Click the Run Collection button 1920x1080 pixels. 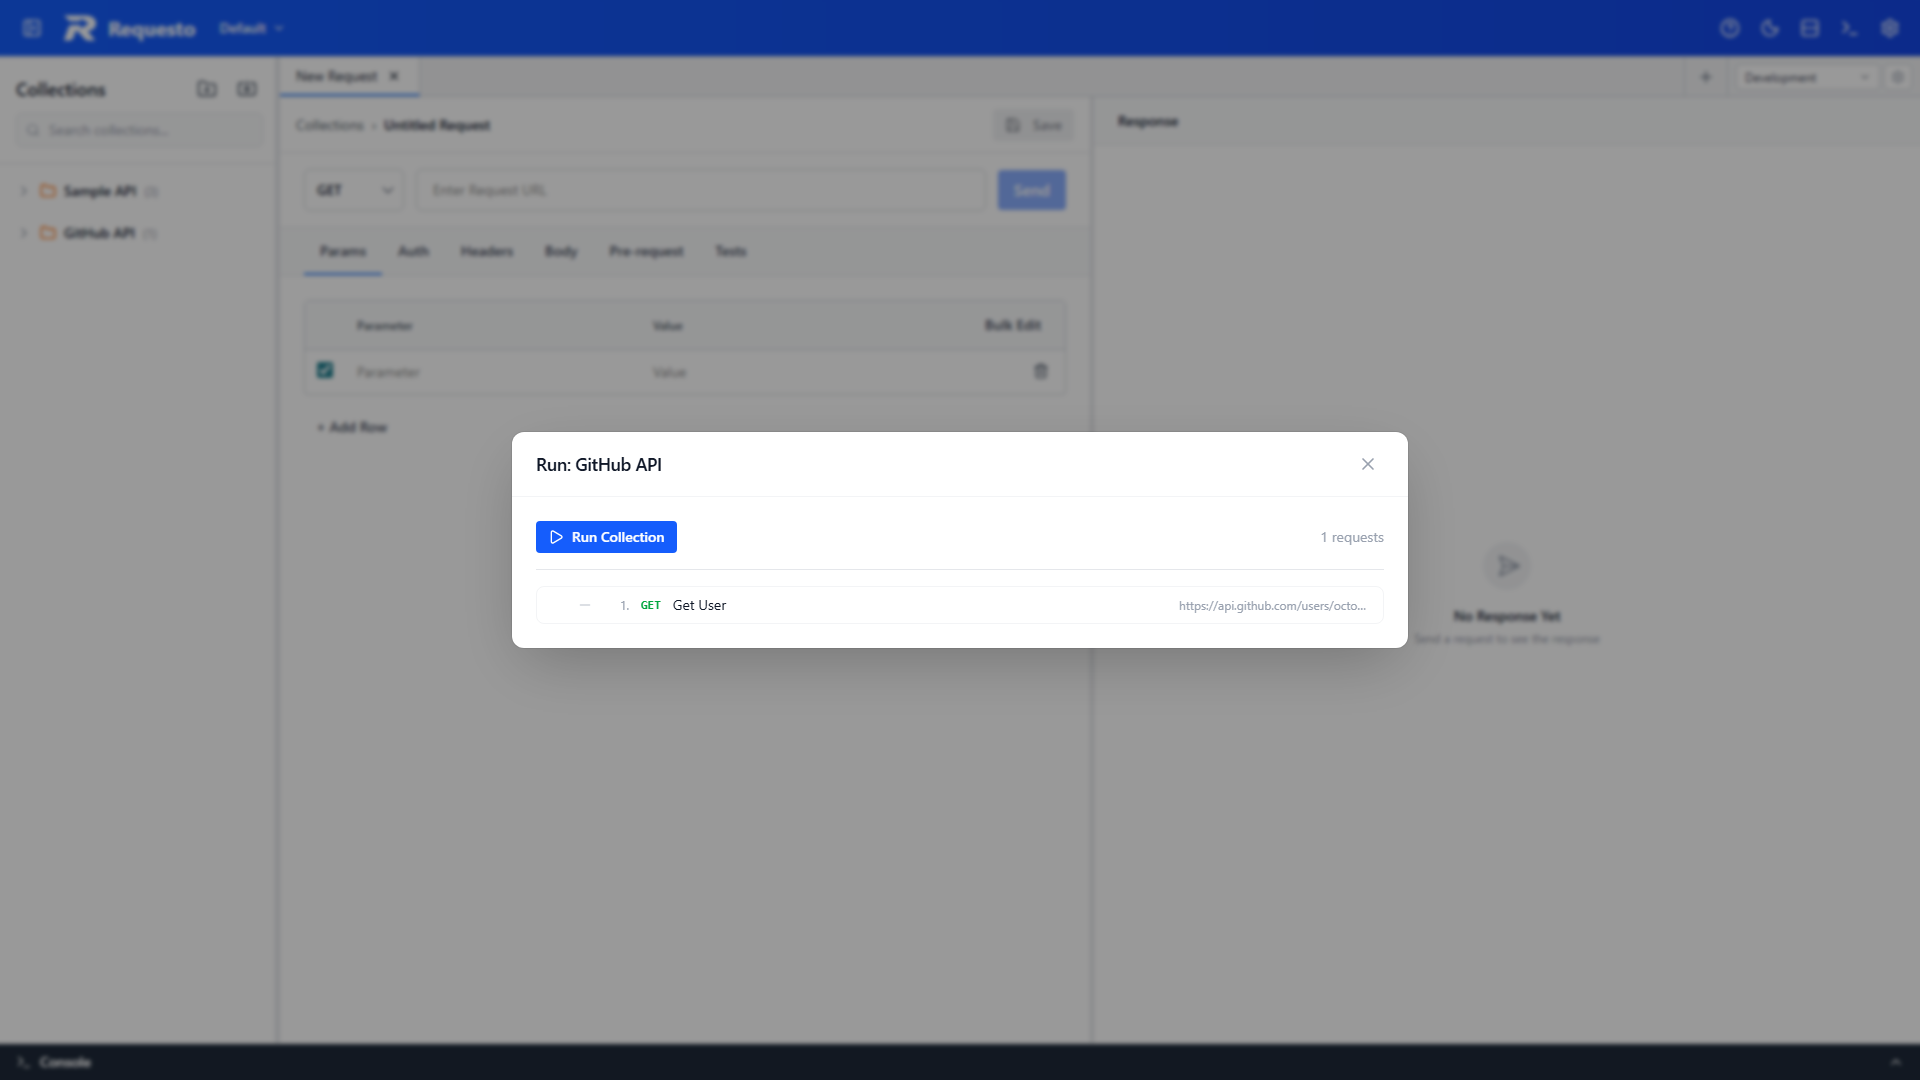pyautogui.click(x=606, y=537)
